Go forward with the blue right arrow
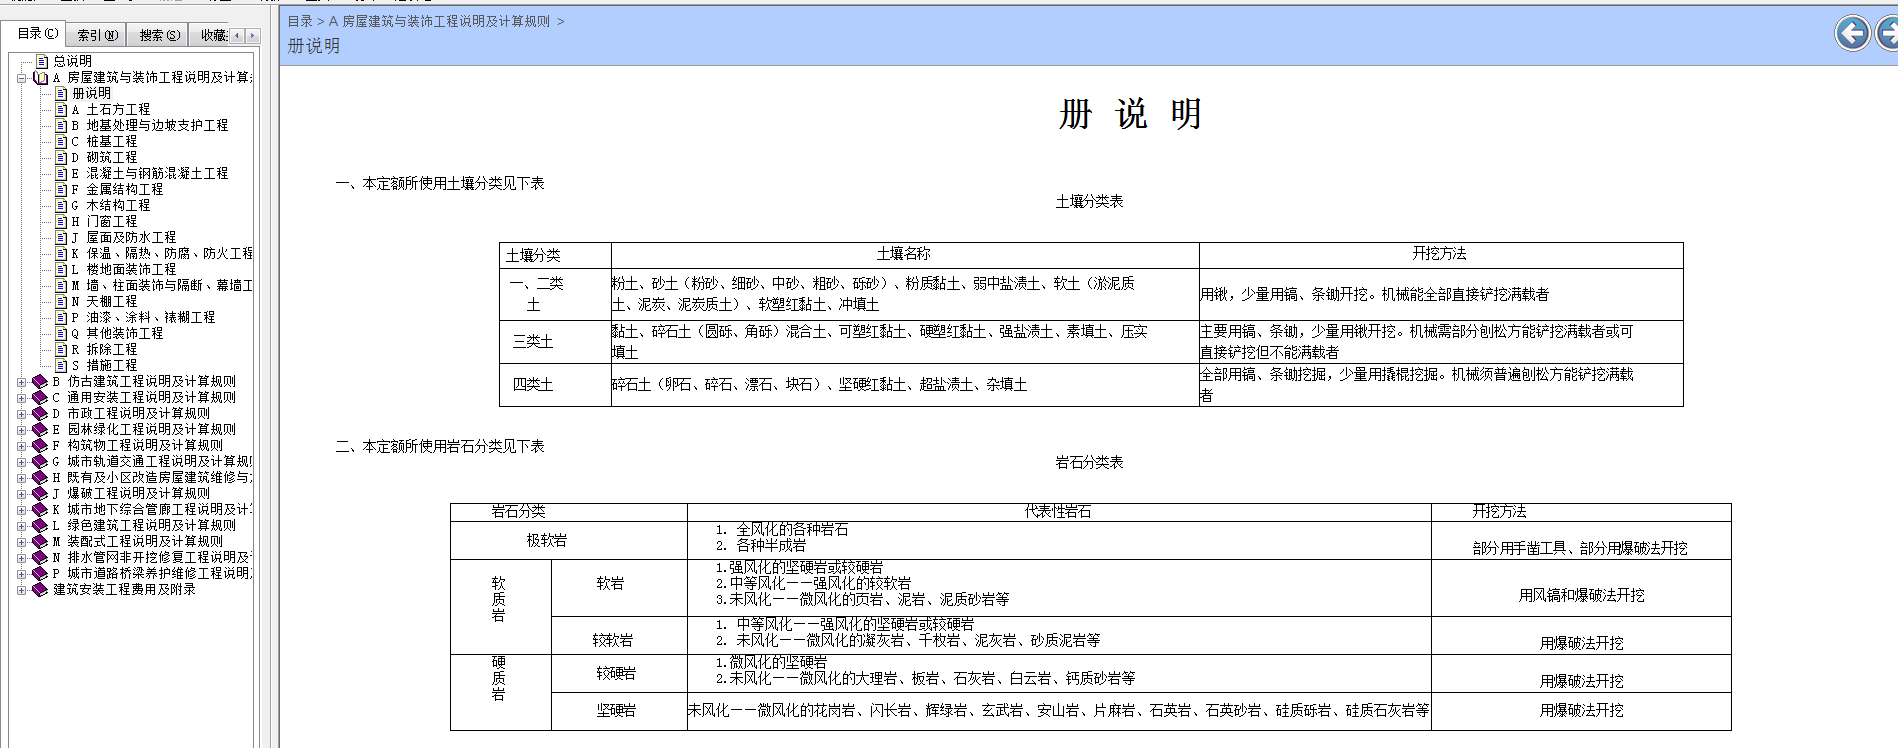The width and height of the screenshot is (1898, 748). 1887,33
